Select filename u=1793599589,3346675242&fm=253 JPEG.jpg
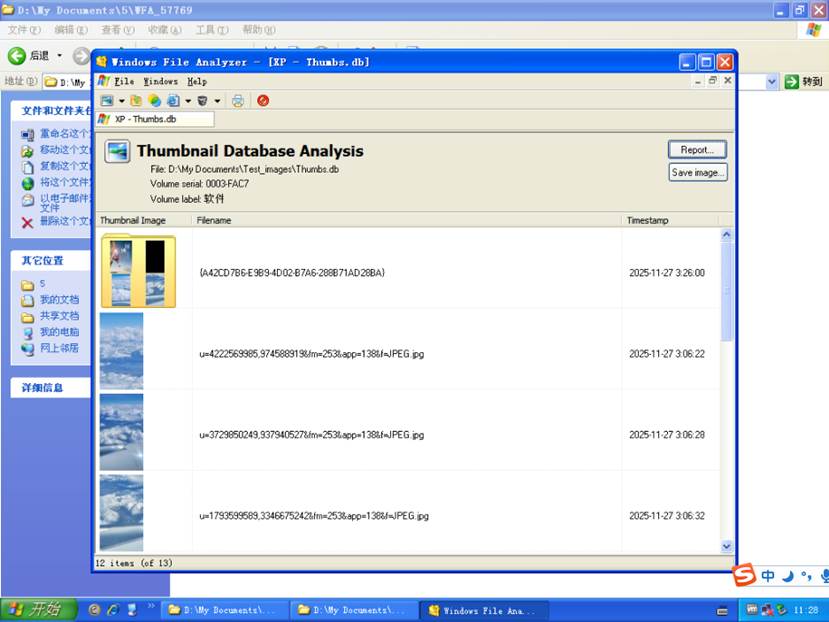Viewport: 829px width, 622px height. tap(314, 516)
